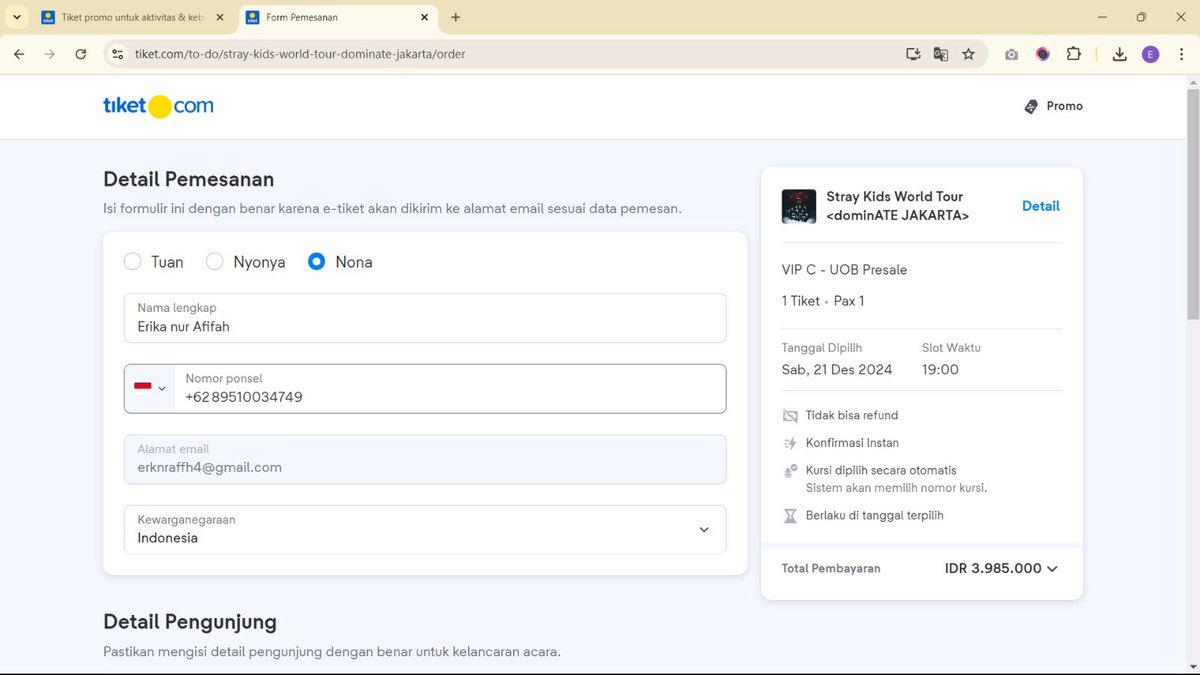Open the colorful circular lens extension
The image size is (1200, 675).
pos(1043,54)
